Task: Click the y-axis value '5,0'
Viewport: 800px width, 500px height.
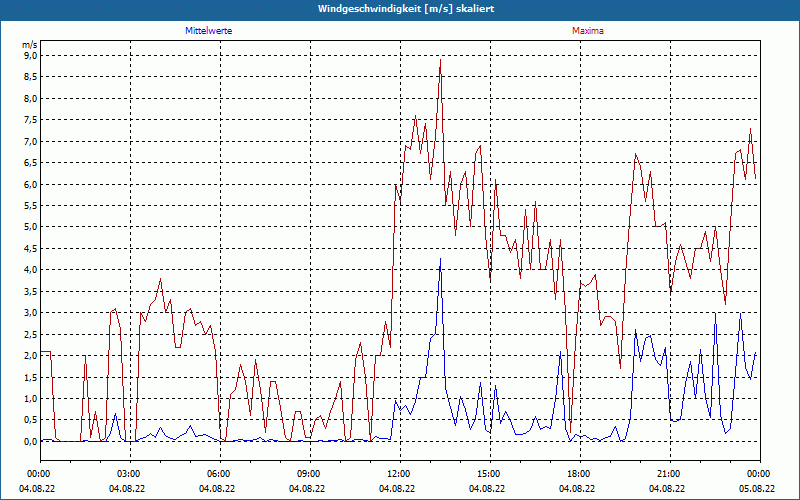Action: pyautogui.click(x=31, y=227)
